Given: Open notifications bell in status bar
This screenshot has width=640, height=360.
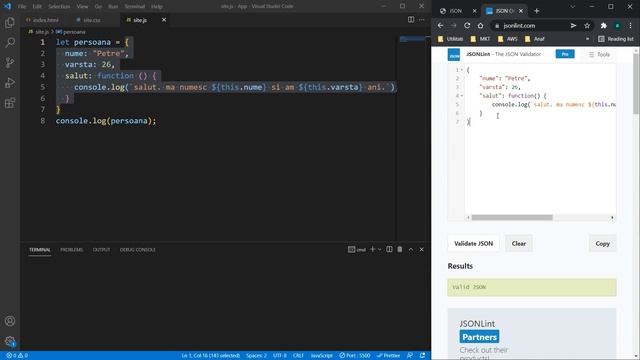Looking at the screenshot, I should point(422,356).
